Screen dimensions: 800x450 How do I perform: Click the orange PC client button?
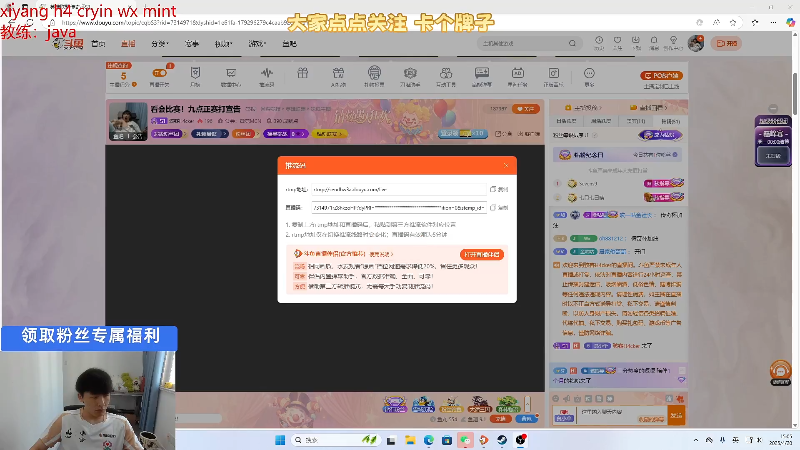pyautogui.click(x=661, y=76)
